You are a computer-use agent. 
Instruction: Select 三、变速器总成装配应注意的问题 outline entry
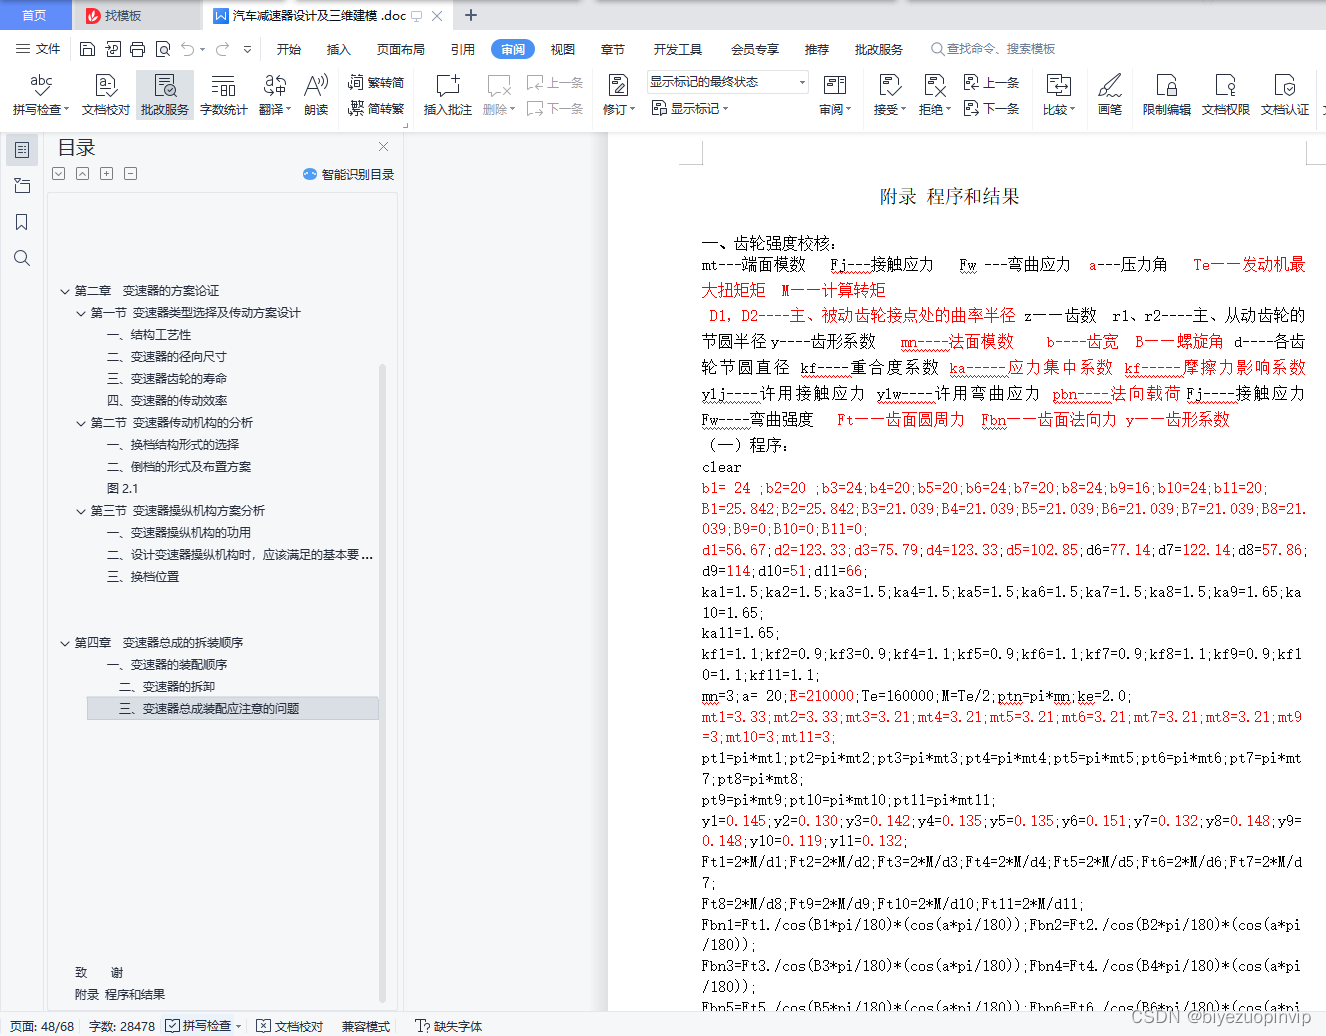click(233, 709)
